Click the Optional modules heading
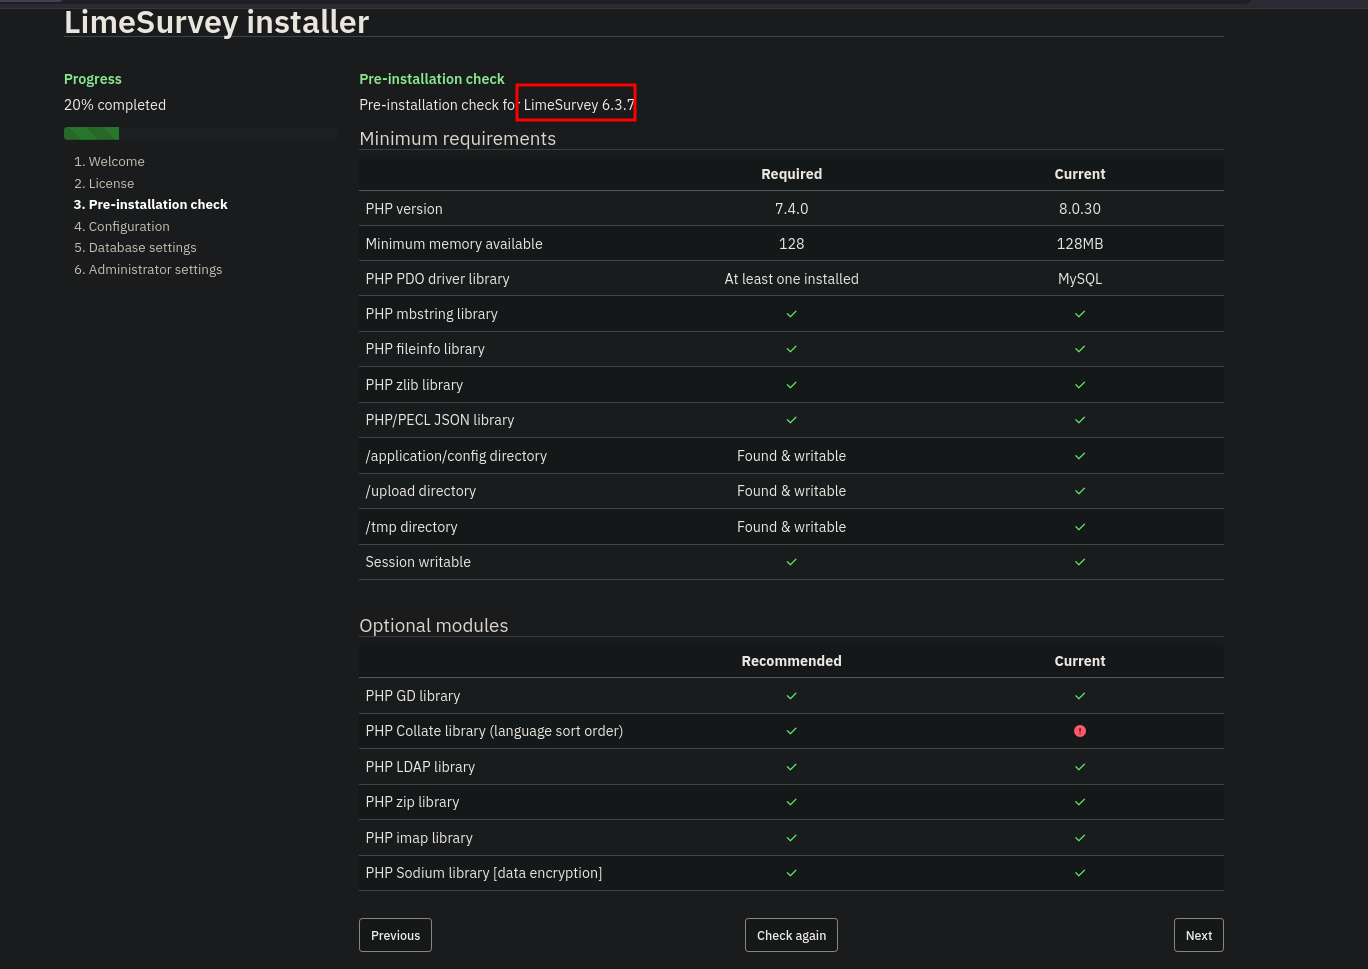 (434, 626)
